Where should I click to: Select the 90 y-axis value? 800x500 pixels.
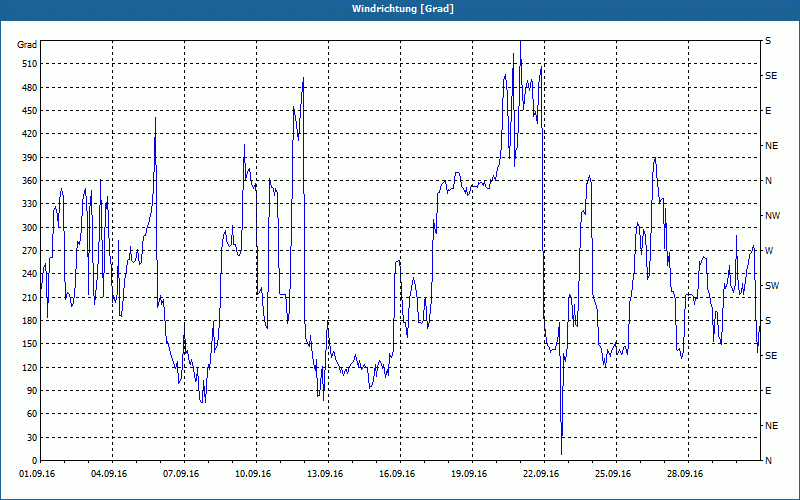tap(31, 391)
